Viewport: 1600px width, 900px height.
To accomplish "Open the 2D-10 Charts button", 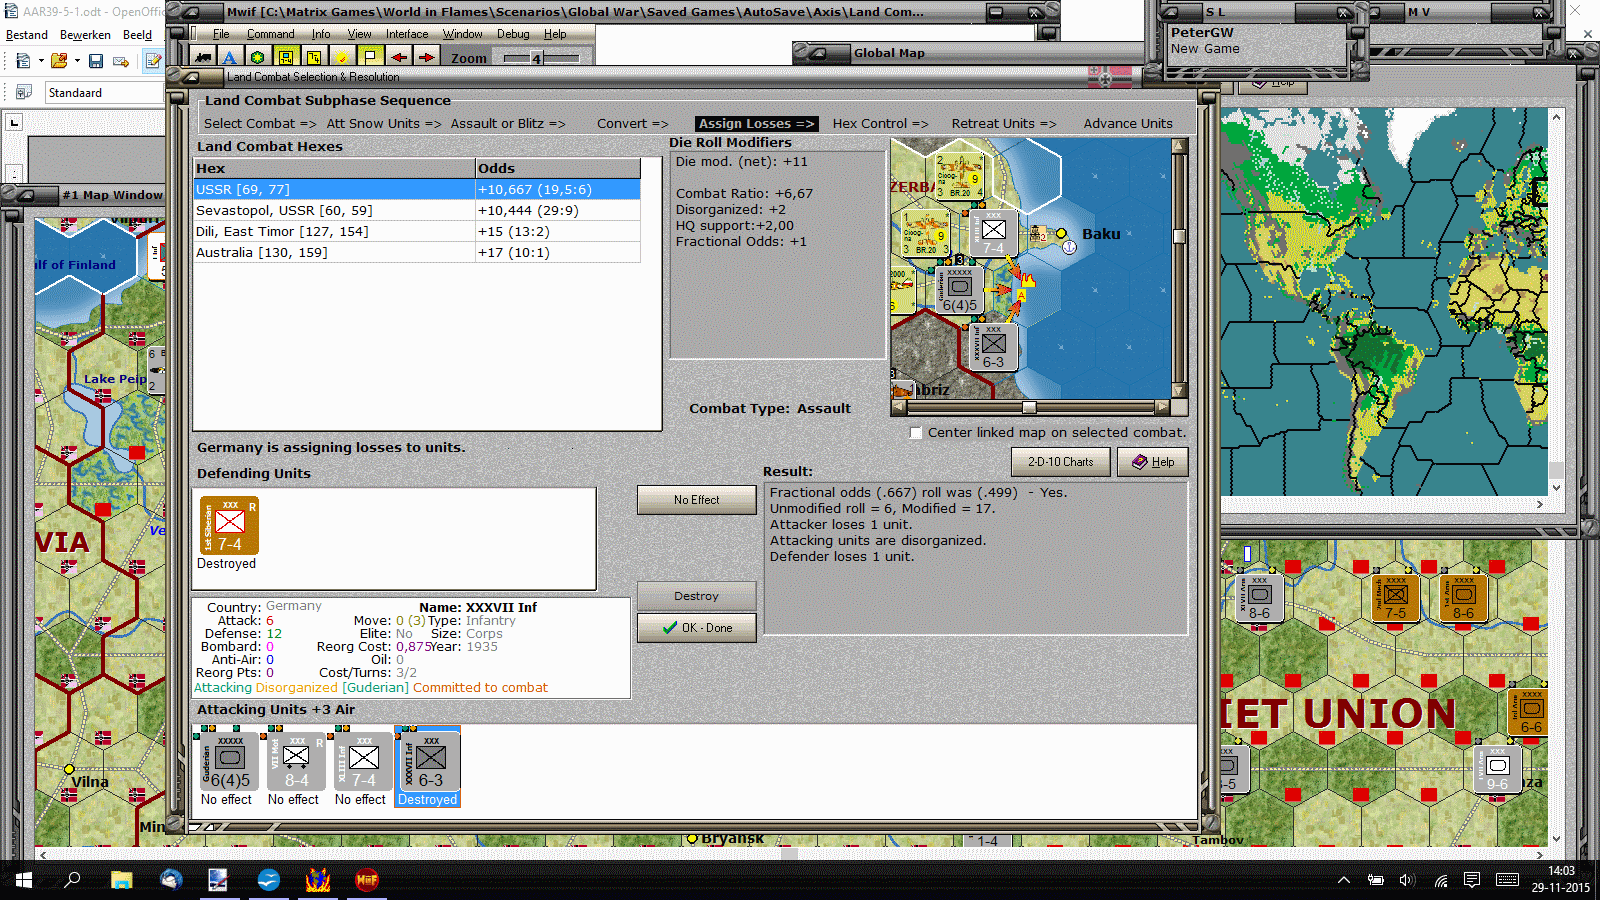I will click(x=1060, y=462).
